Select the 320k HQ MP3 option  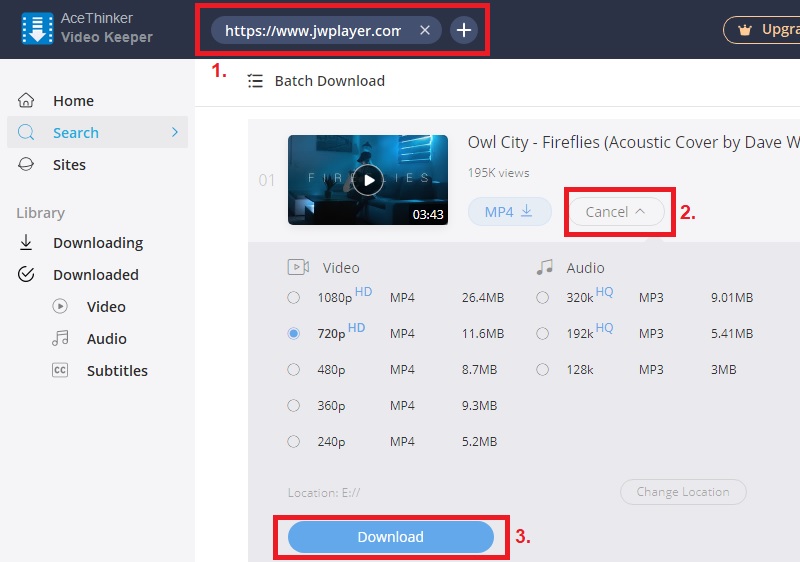coord(542,297)
